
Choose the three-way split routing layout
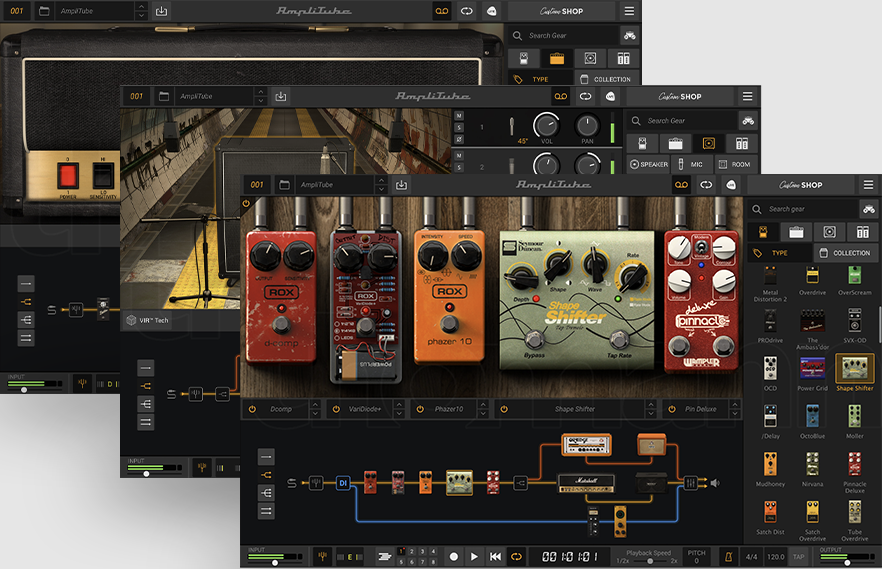(266, 493)
